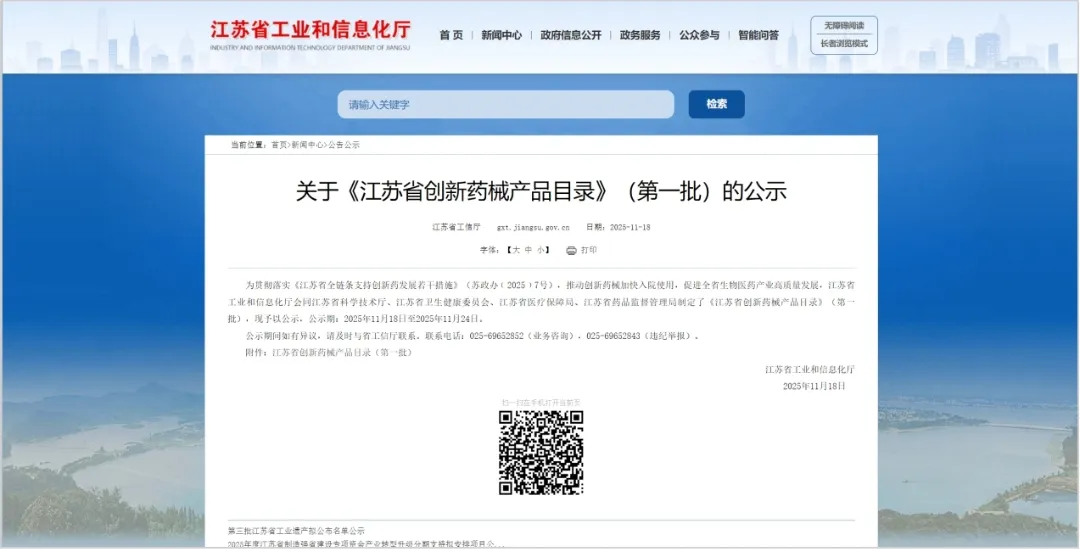
Task: Set font size to 大
Action: (x=516, y=251)
